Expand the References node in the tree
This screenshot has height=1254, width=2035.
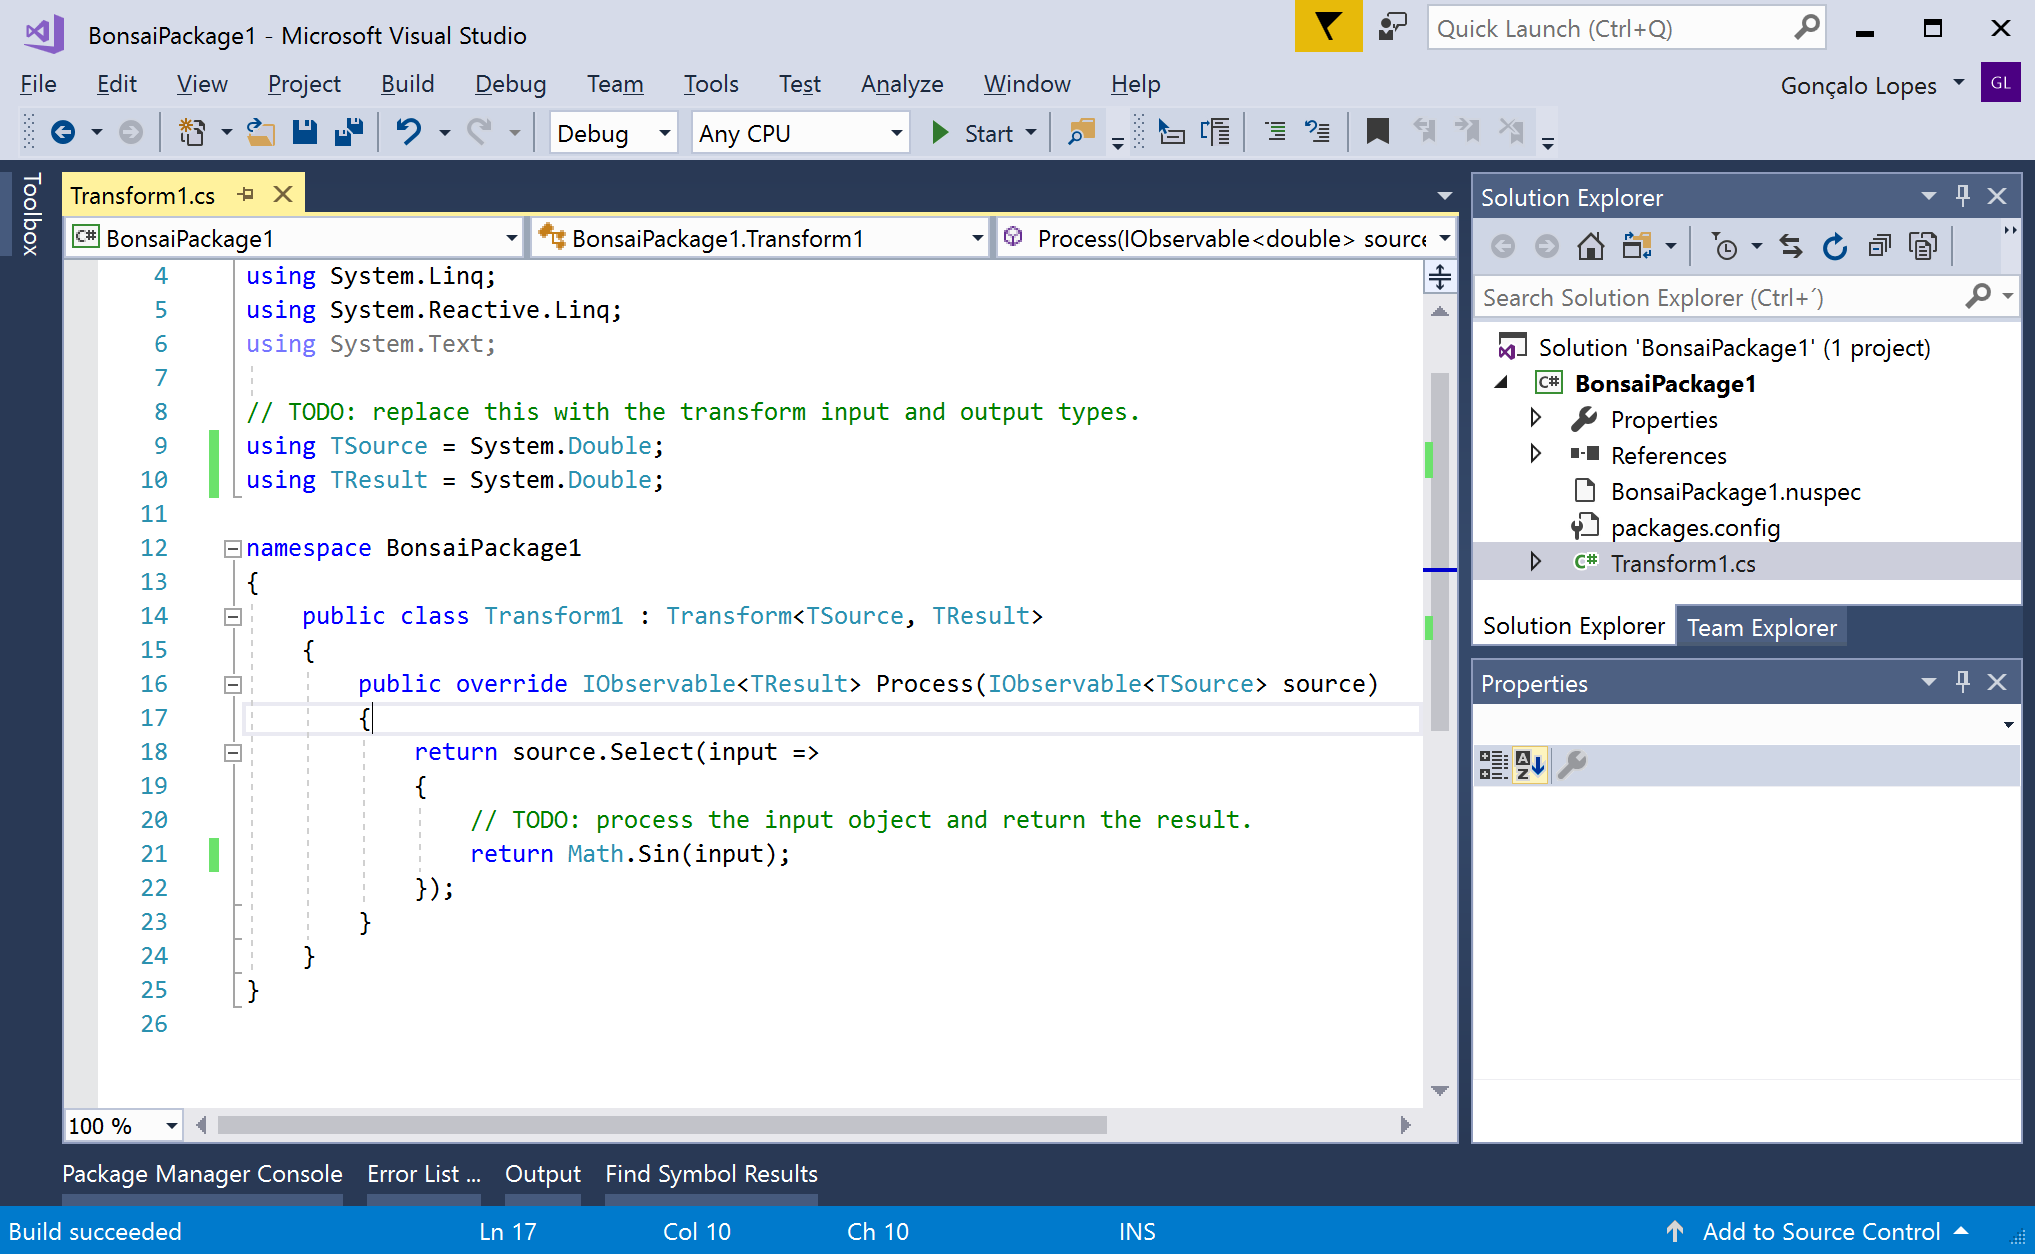point(1536,455)
